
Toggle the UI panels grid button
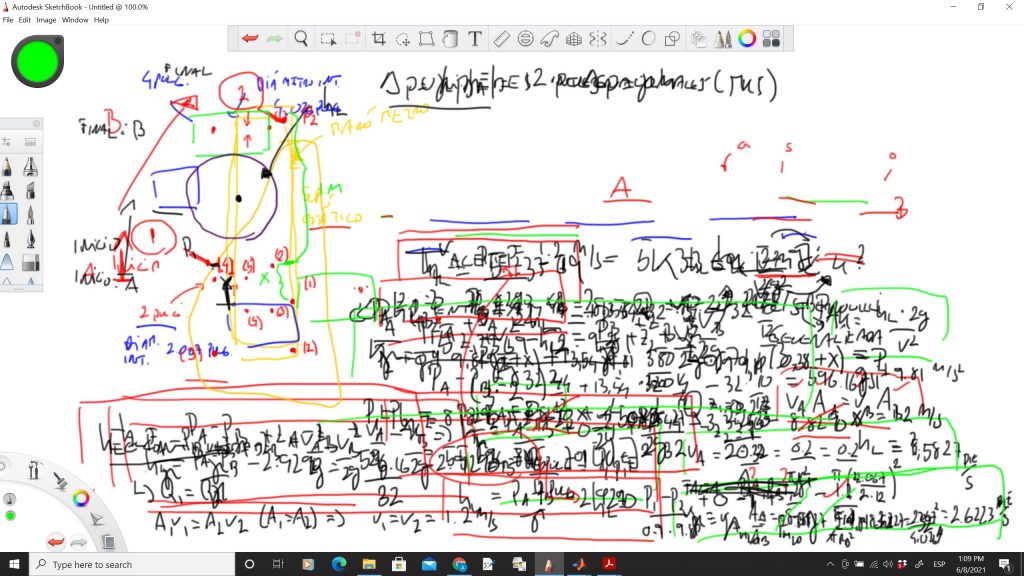[771, 39]
